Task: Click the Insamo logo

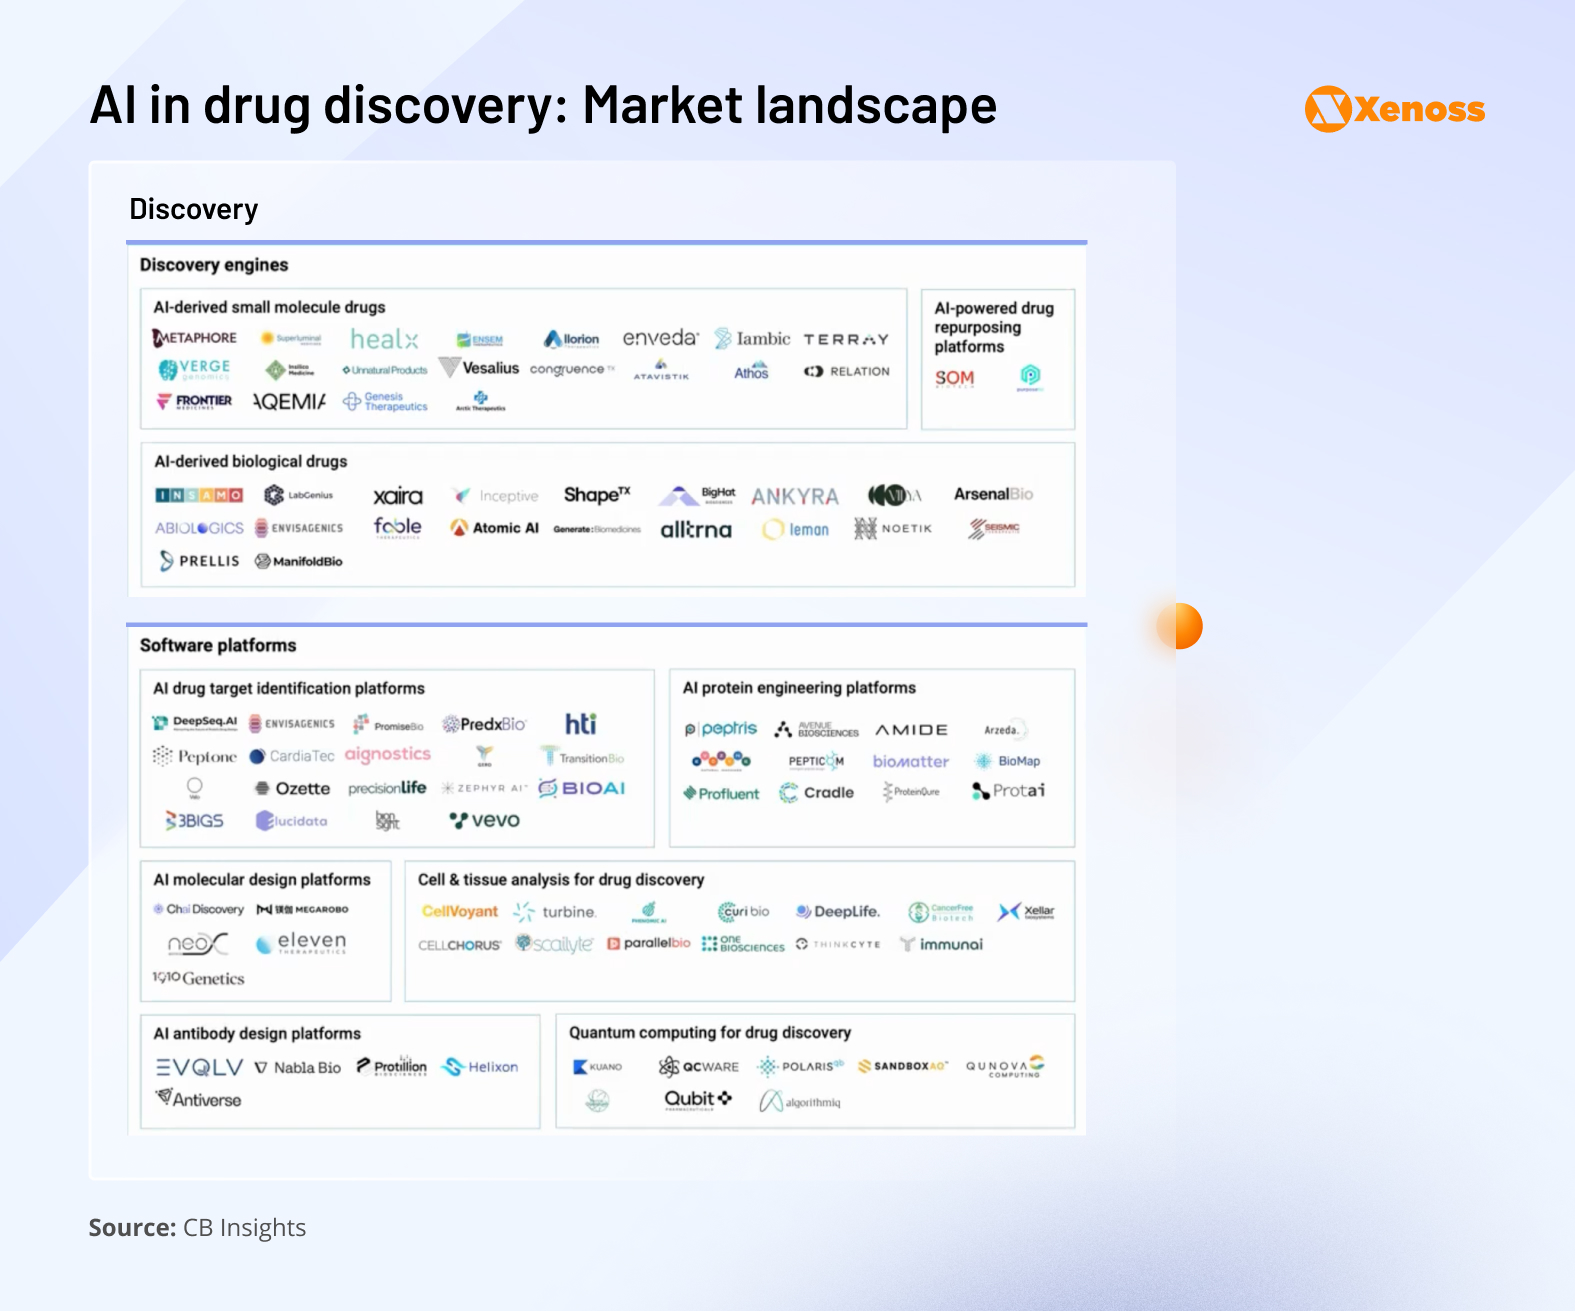Action: tap(199, 495)
